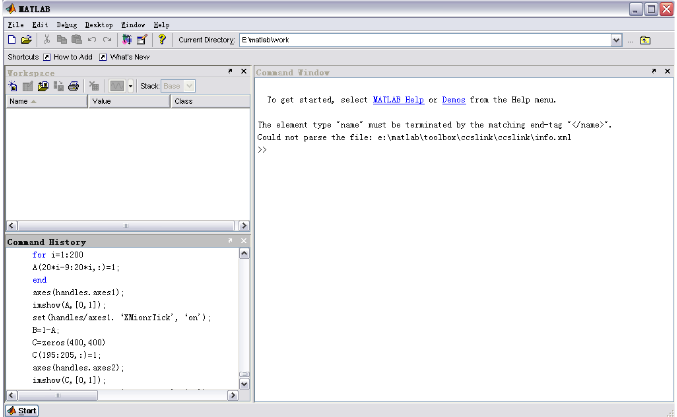This screenshot has width=677, height=417.
Task: Click the Current Directory path field
Action: point(425,40)
